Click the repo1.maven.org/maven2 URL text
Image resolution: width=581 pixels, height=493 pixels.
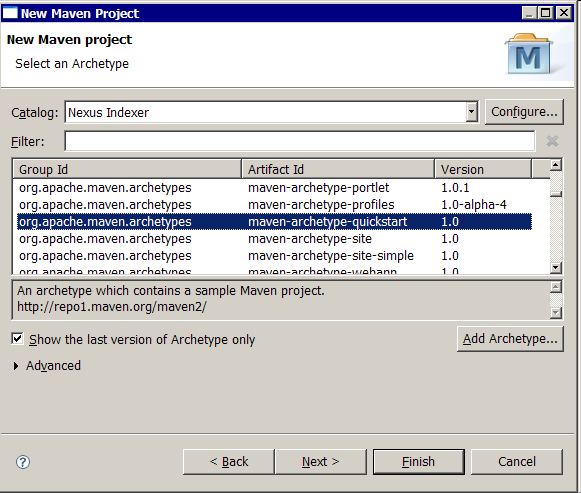point(112,307)
